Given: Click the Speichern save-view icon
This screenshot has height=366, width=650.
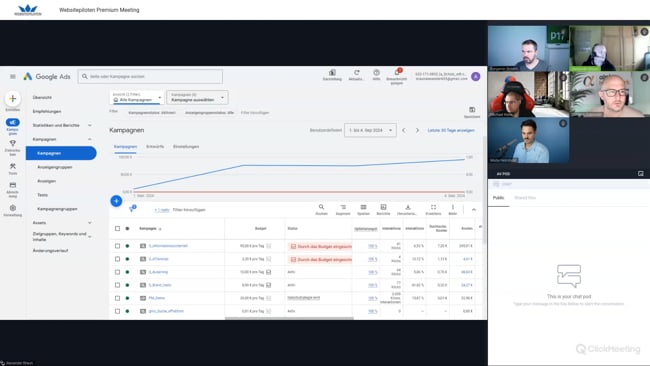Looking at the screenshot, I should pyautogui.click(x=472, y=110).
